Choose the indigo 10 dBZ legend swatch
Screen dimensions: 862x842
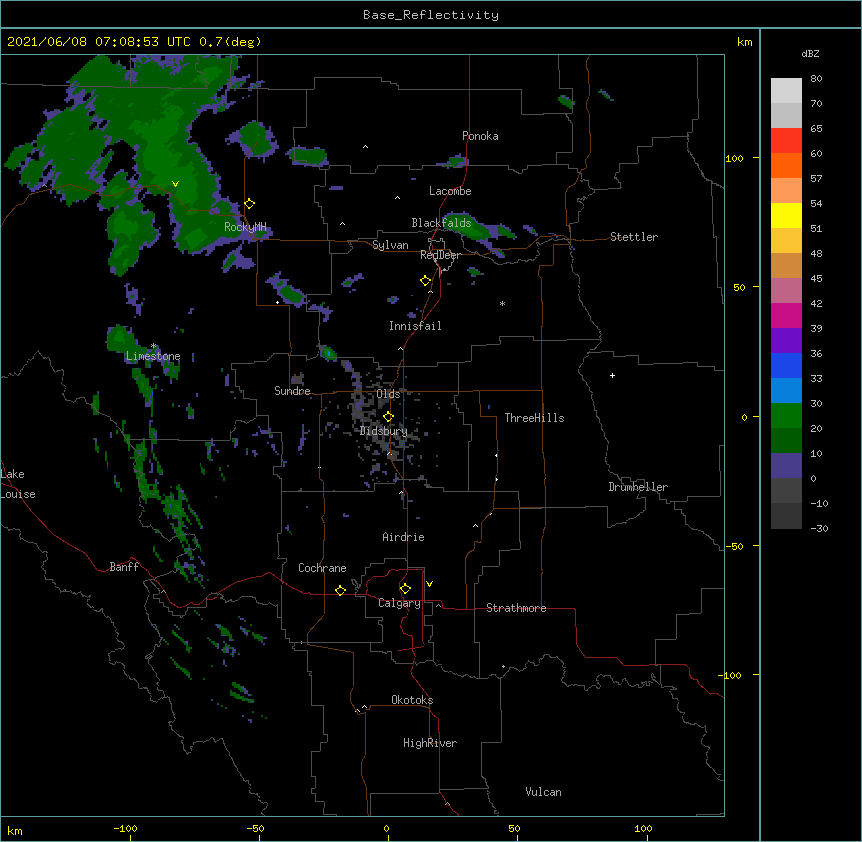tap(786, 466)
